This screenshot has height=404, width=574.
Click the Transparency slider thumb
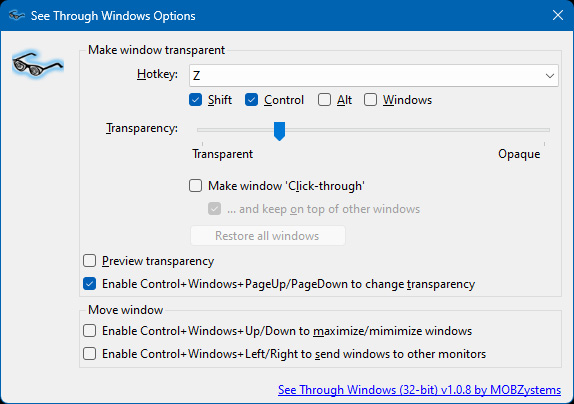point(279,131)
